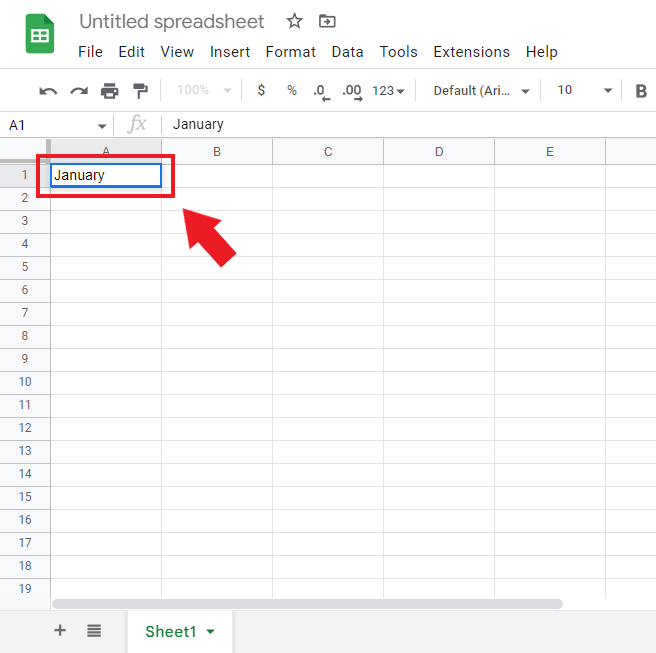Viewport: 656px width, 653px height.
Task: Open the zoom 100% dropdown
Action: tap(203, 91)
